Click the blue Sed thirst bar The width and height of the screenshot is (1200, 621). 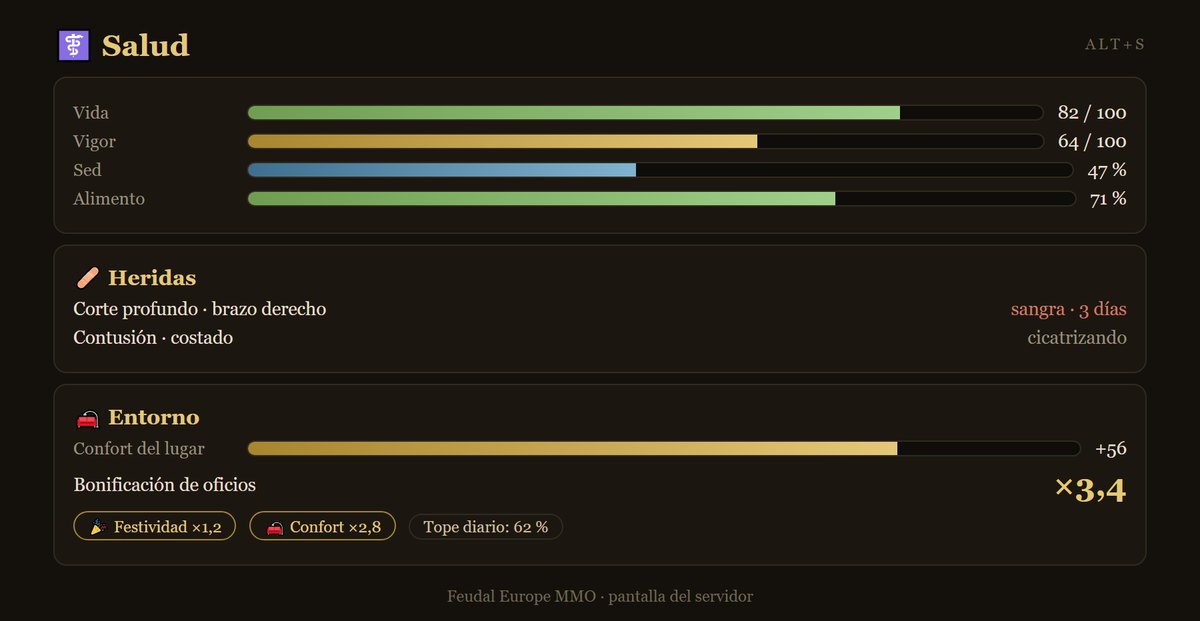coord(660,170)
